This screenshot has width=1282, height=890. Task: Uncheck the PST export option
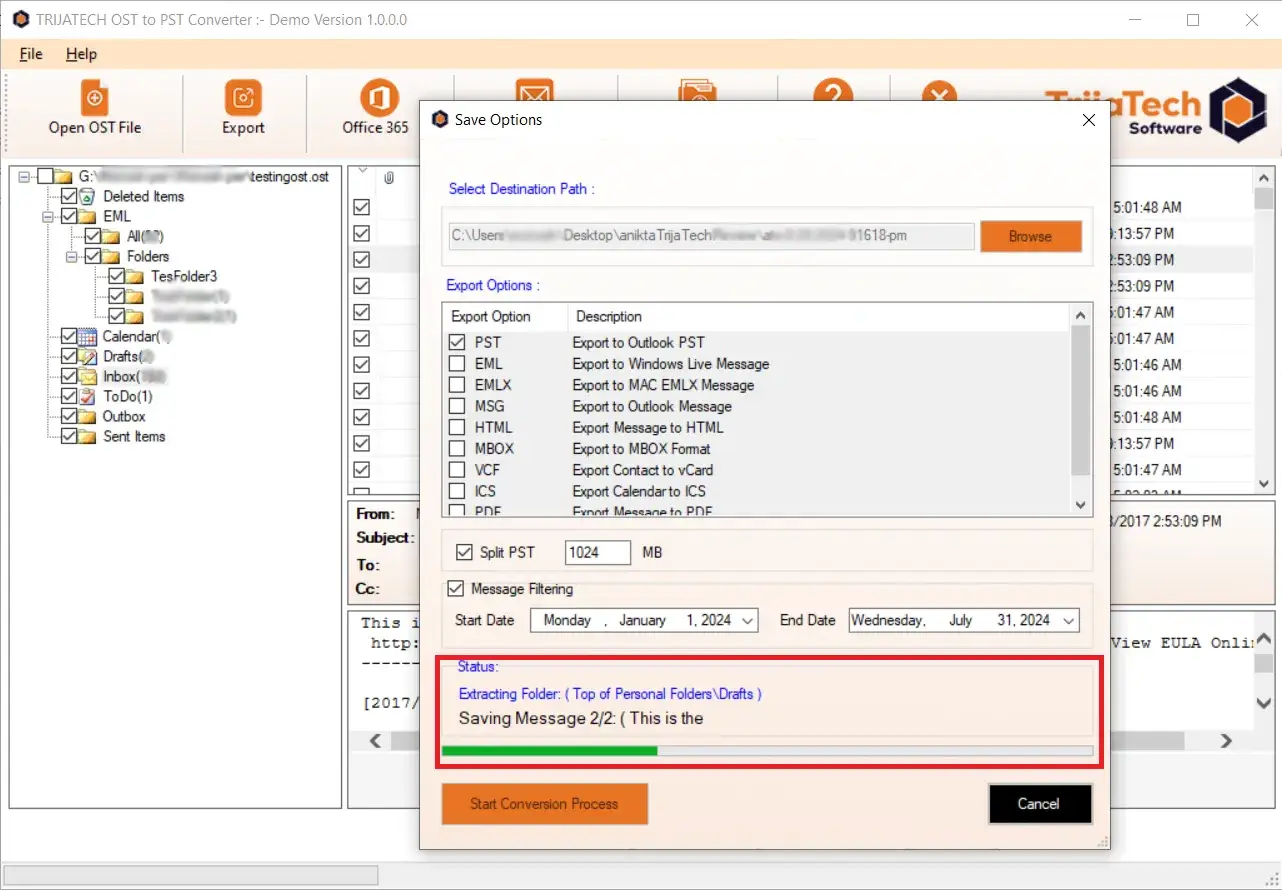click(x=457, y=342)
